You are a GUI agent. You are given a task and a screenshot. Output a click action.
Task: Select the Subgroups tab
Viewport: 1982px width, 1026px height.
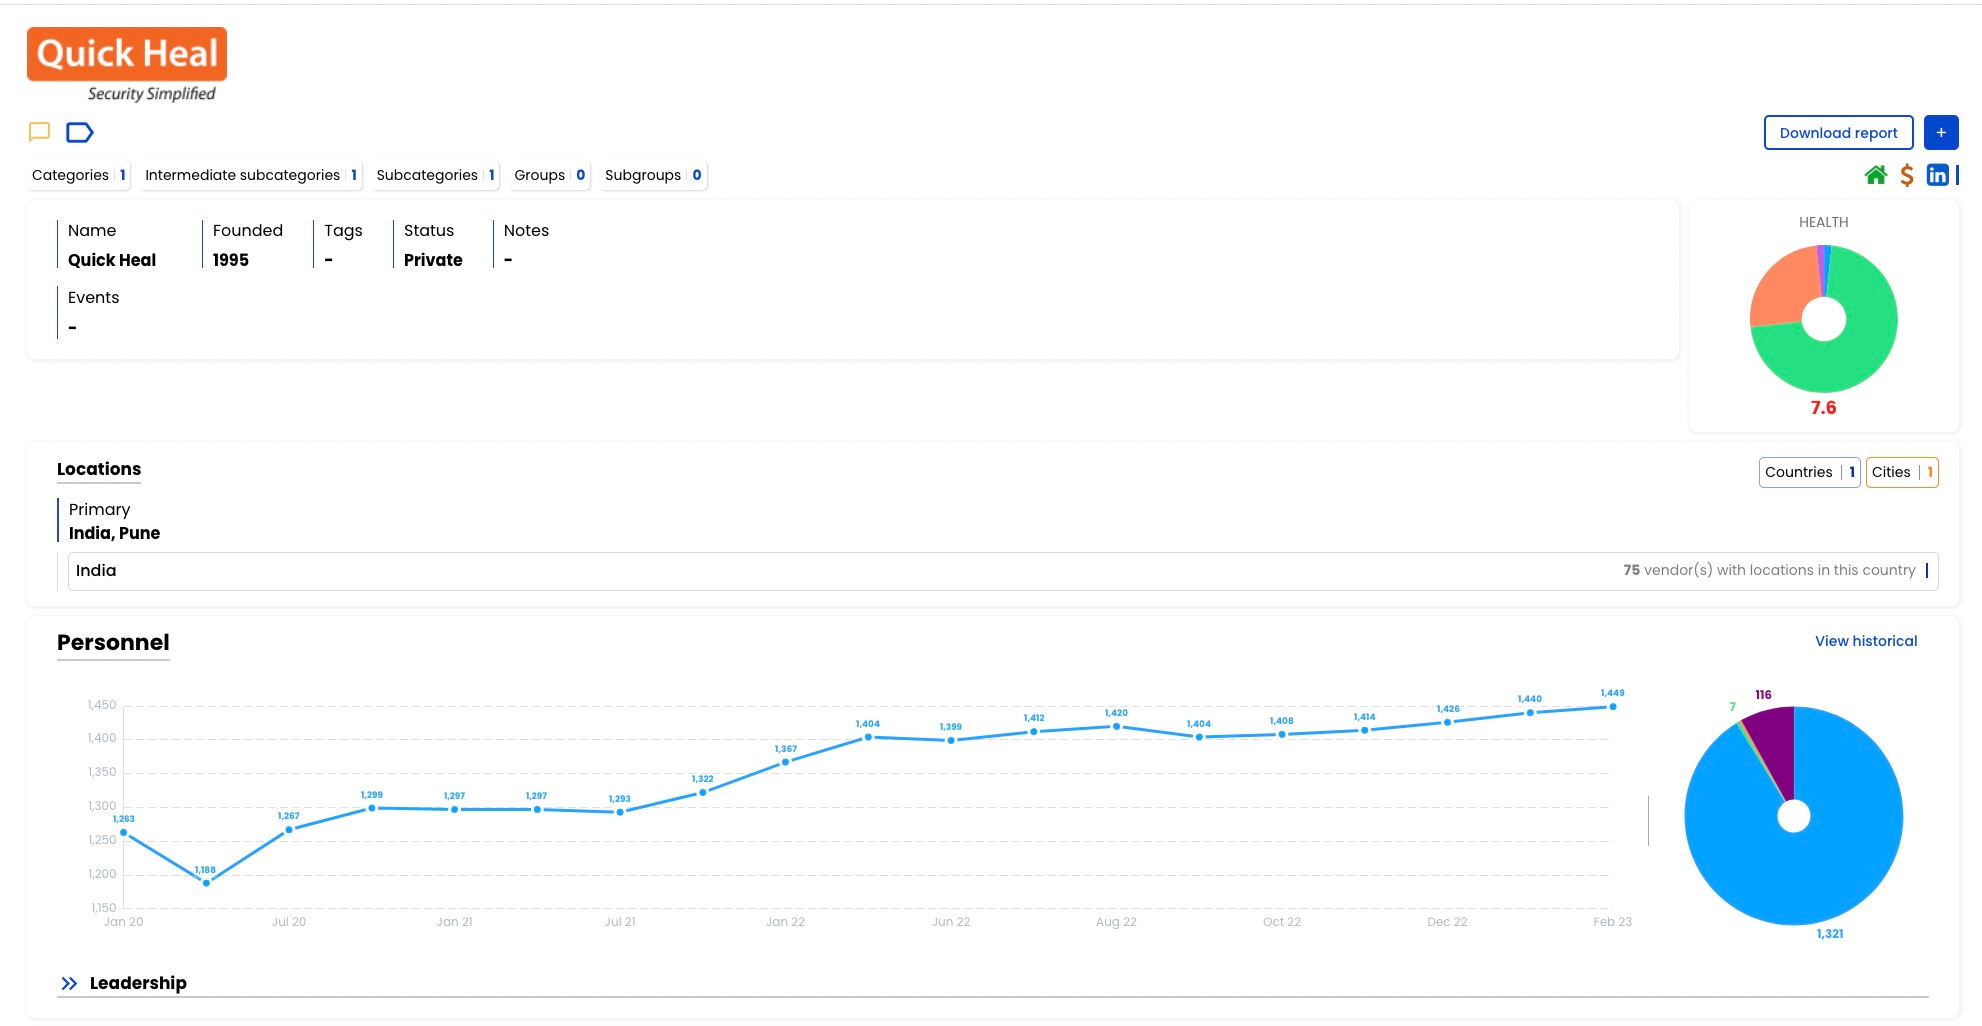[x=653, y=175]
